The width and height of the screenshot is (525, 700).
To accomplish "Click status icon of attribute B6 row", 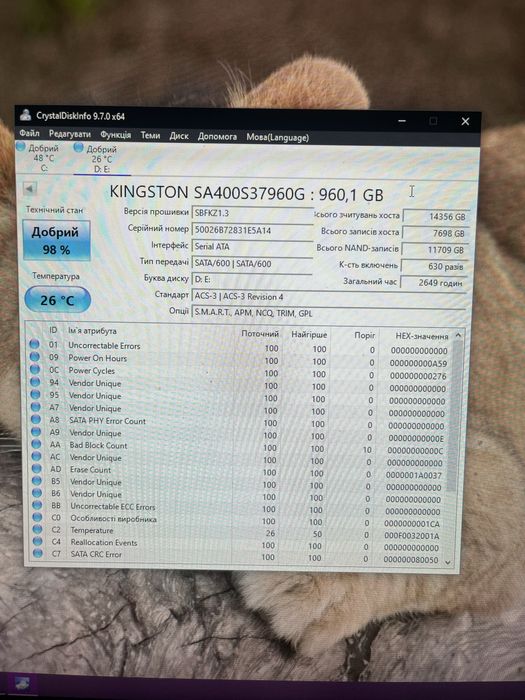I will click(37, 493).
